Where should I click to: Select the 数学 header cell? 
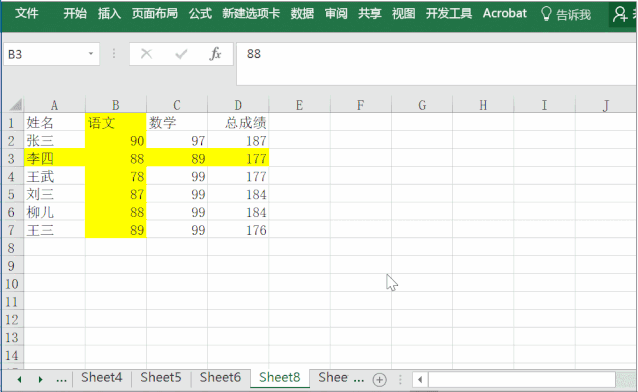[177, 123]
